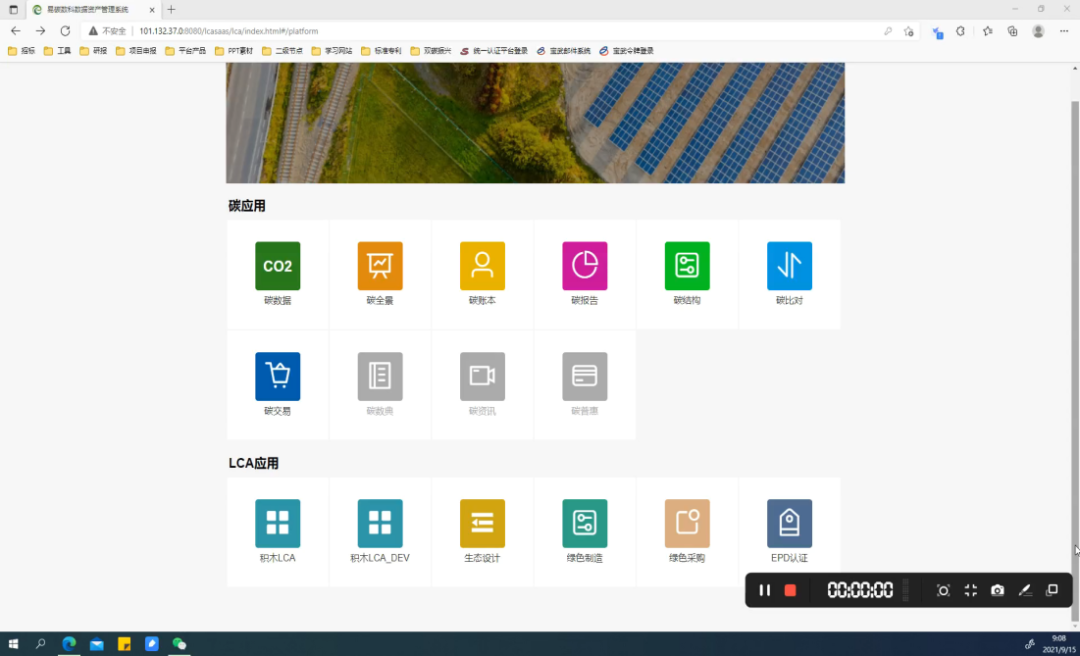Open the magenta 碳报告 pie chart icon
Viewport: 1080px width, 656px height.
tap(585, 266)
